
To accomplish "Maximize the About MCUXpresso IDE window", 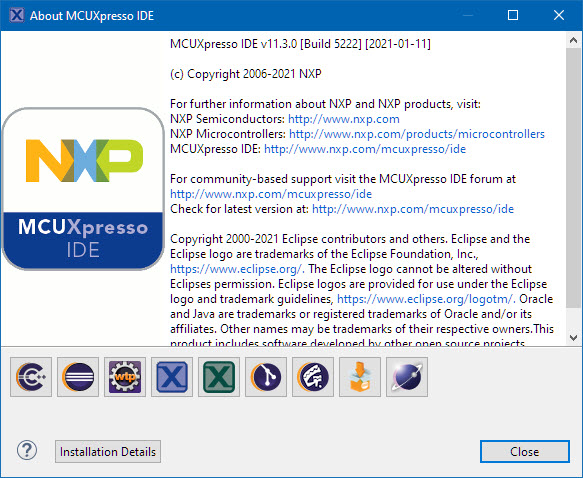I will point(513,15).
